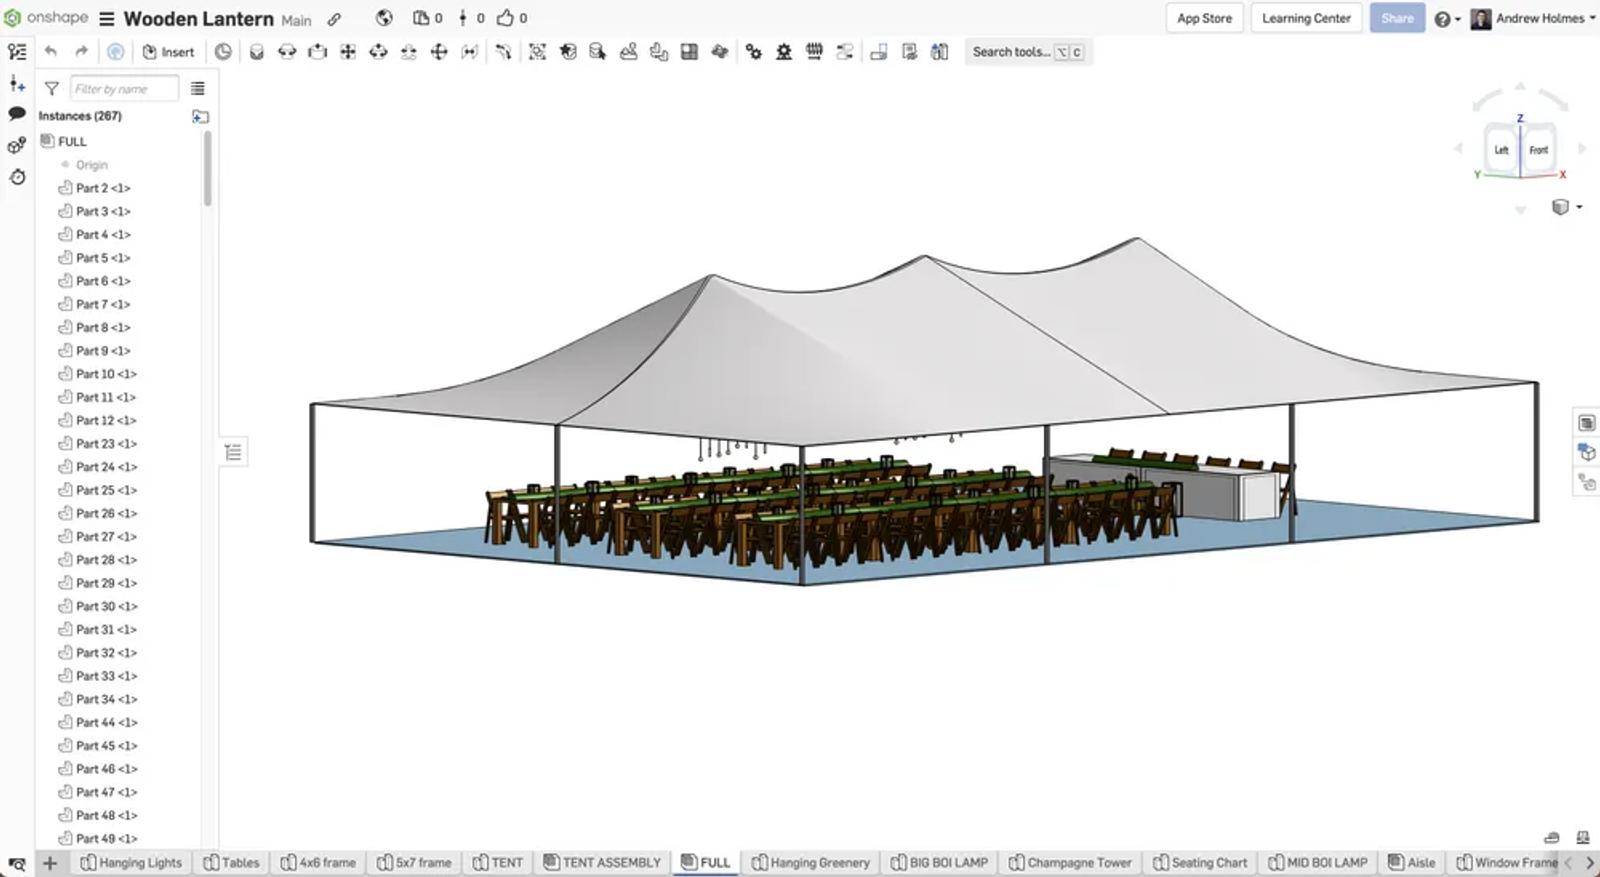Open the filter icon beside Filter by name
Image resolution: width=1600 pixels, height=877 pixels.
52,89
